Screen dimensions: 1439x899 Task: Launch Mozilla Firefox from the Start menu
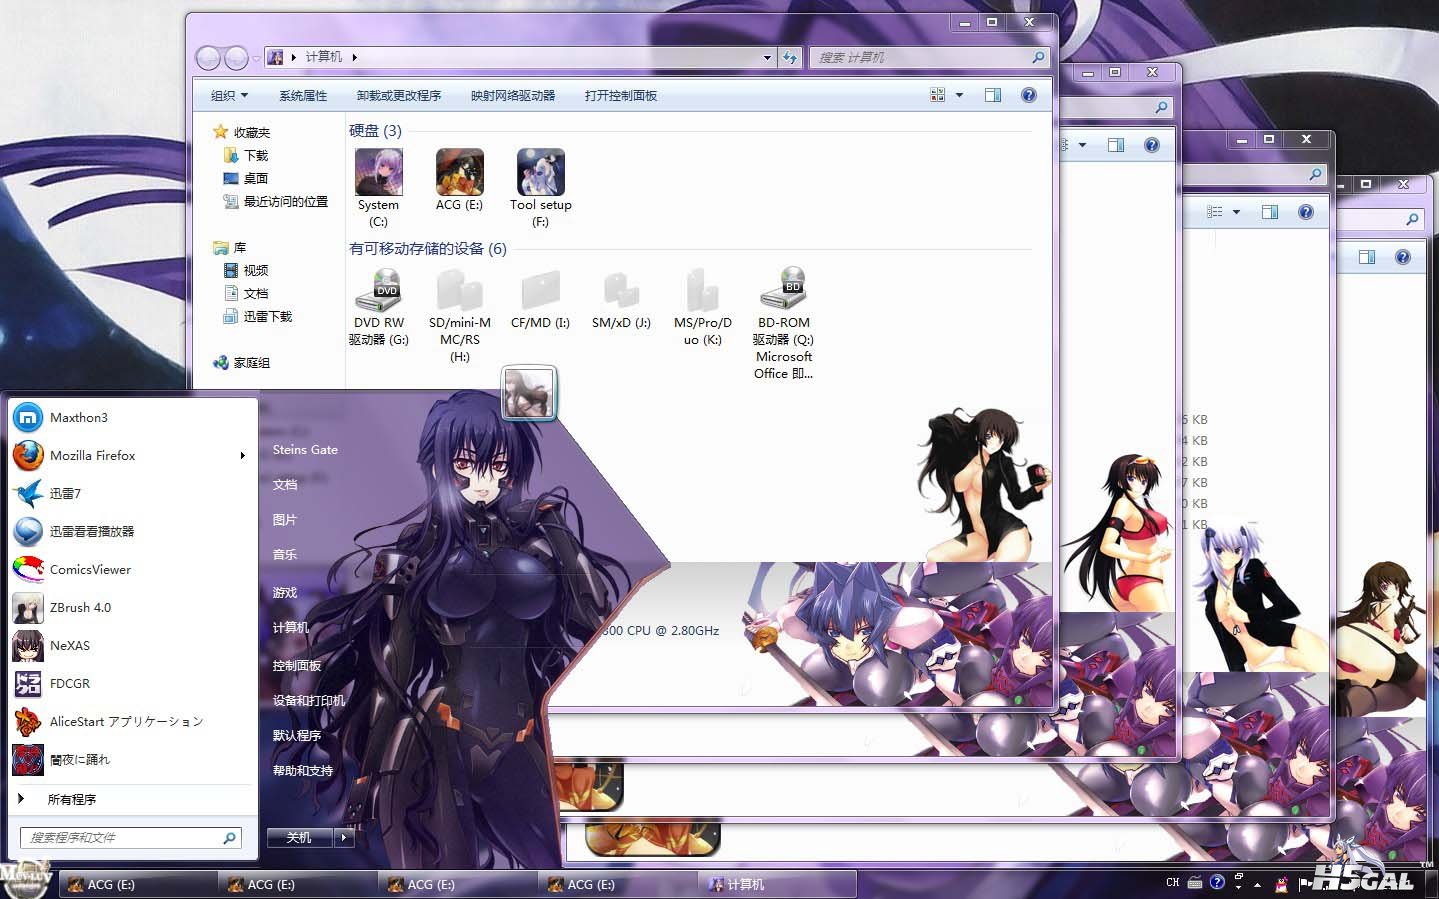click(x=132, y=456)
